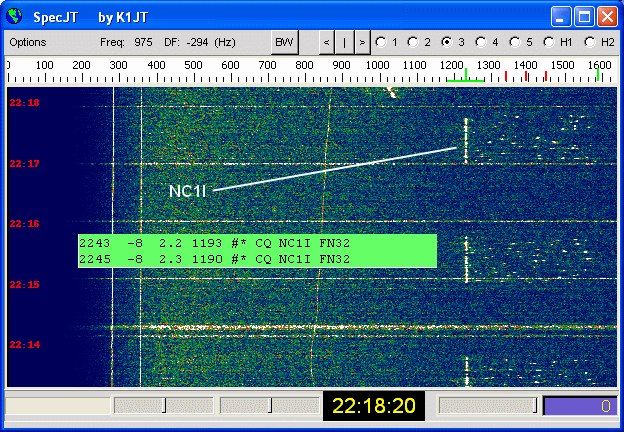624x432 pixels.
Task: Click the 22:16 time label
Action: (25, 224)
